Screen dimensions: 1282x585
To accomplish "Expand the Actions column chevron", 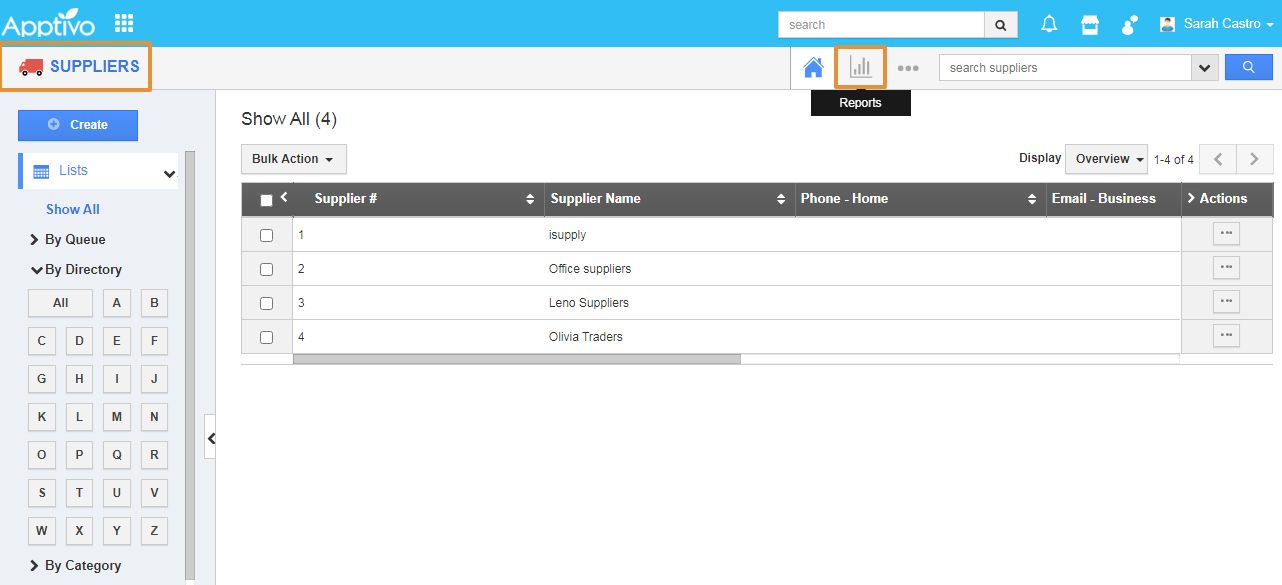I will [1191, 198].
